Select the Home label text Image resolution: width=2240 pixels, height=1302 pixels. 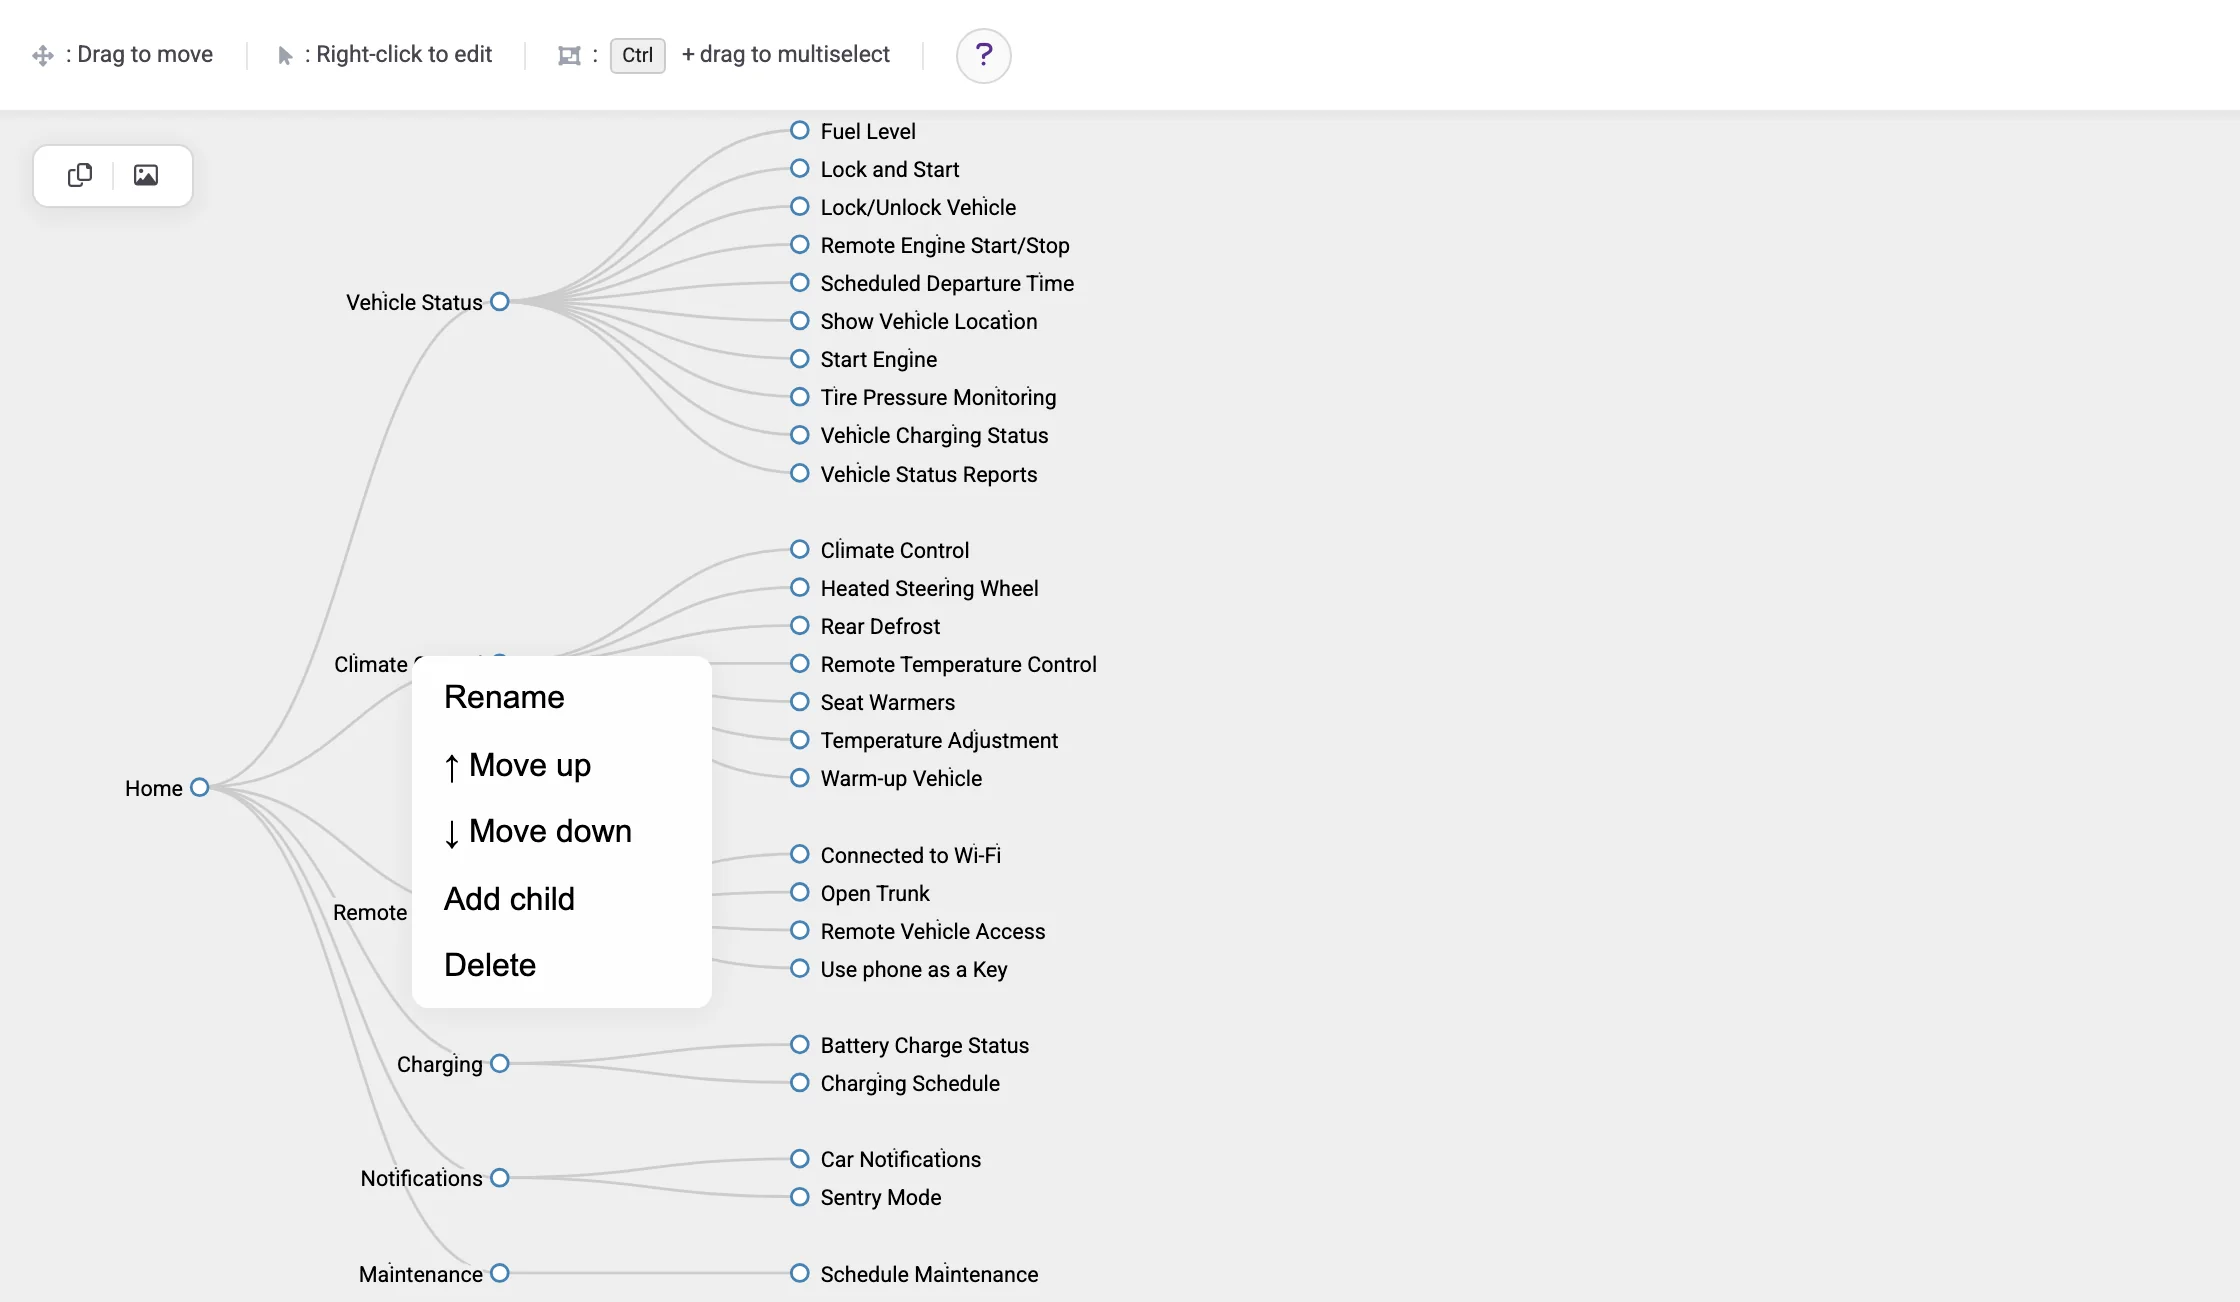point(154,788)
